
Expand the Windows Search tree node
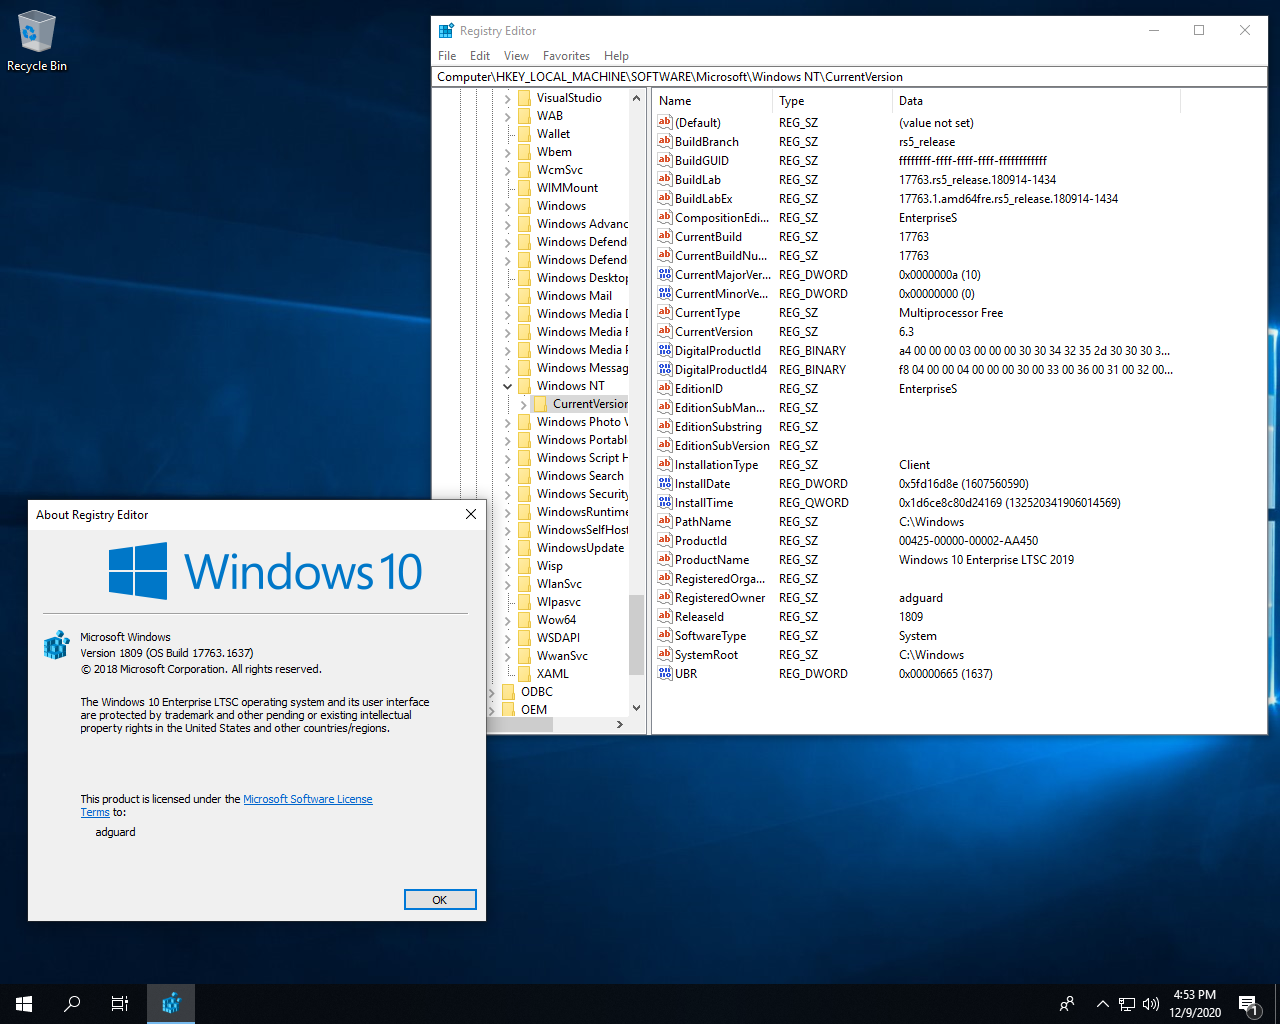(507, 476)
